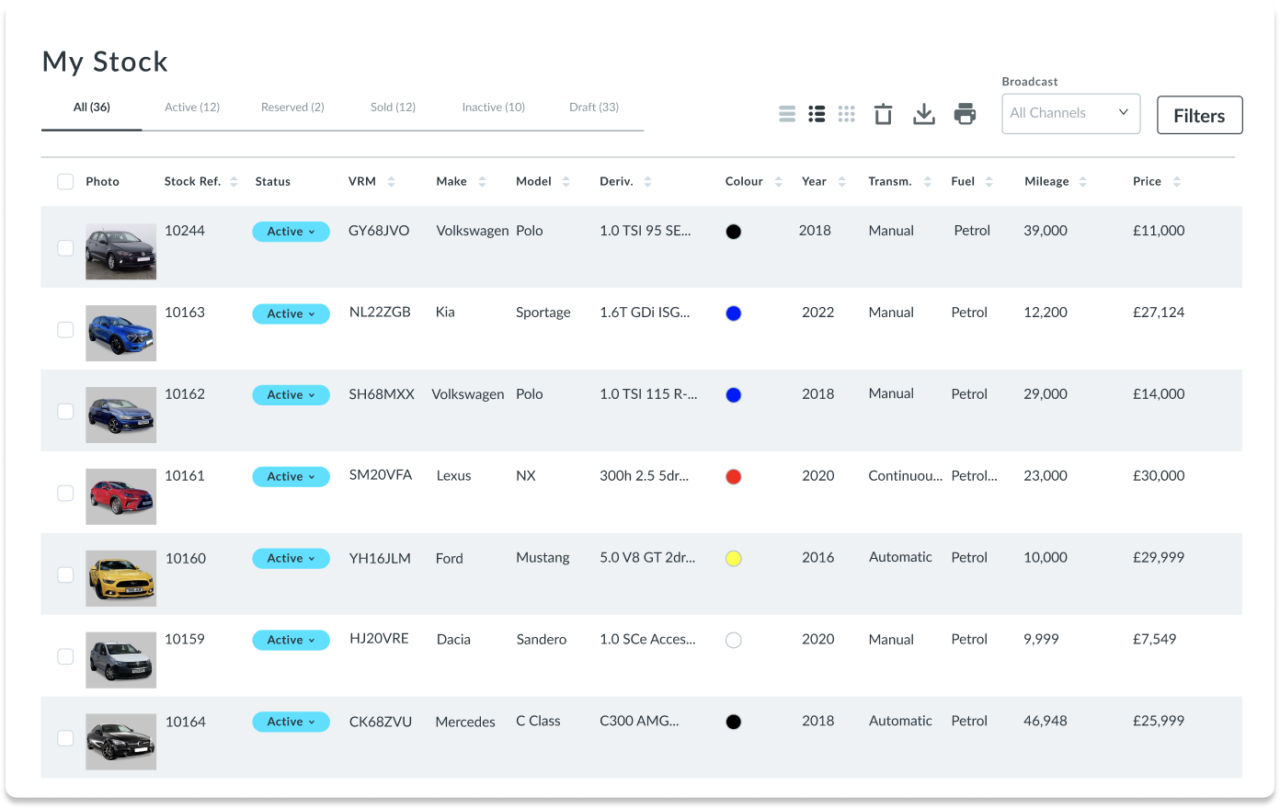Sort by Price column arrows
The image size is (1280, 808).
1176,182
